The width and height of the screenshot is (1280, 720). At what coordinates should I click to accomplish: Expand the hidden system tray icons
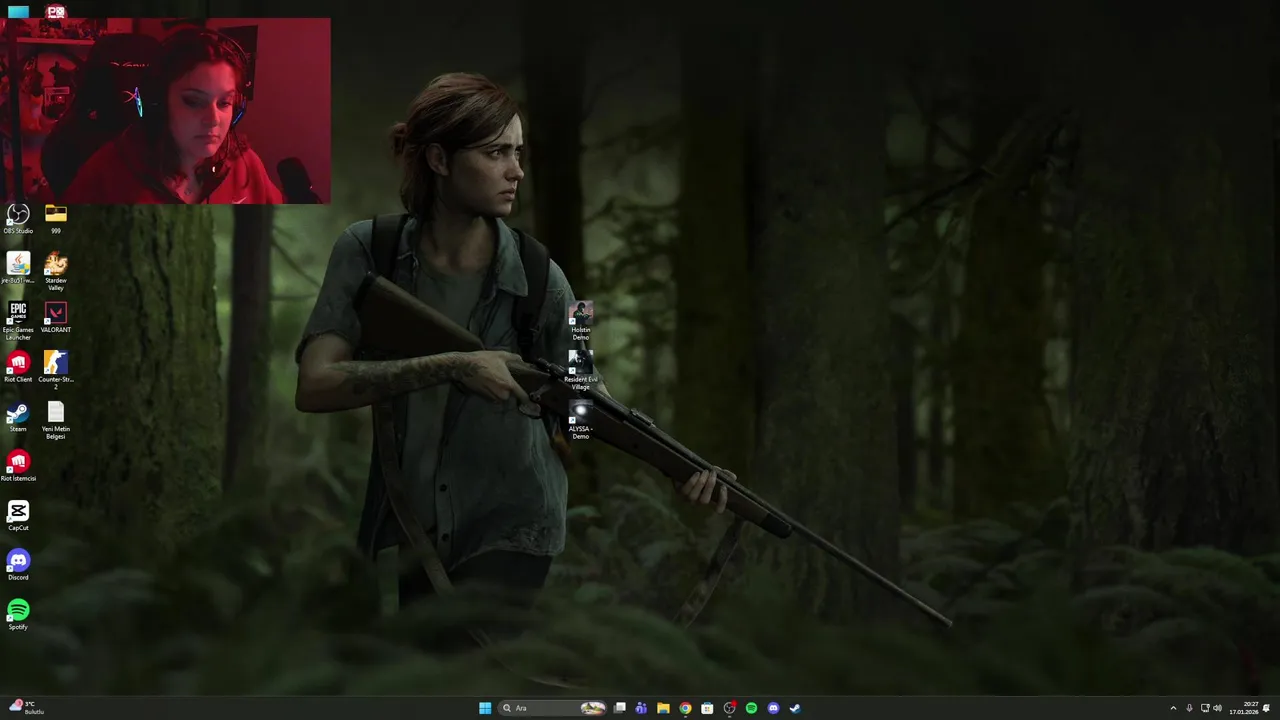click(1173, 708)
